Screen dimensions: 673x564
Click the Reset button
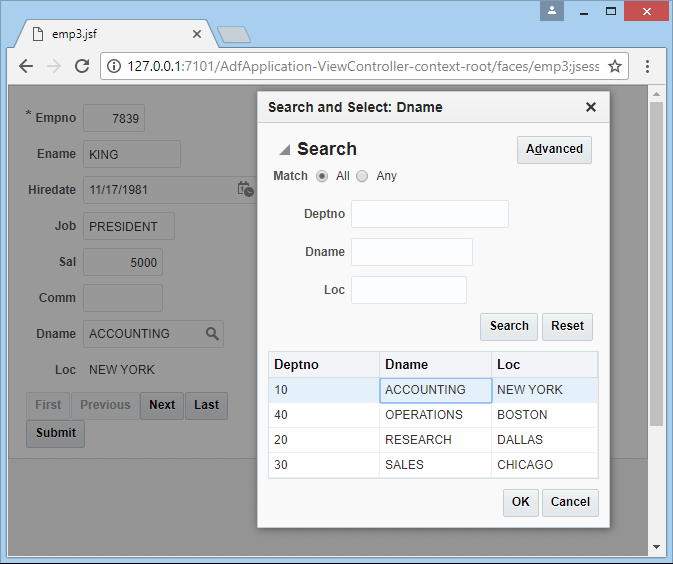[x=567, y=326]
